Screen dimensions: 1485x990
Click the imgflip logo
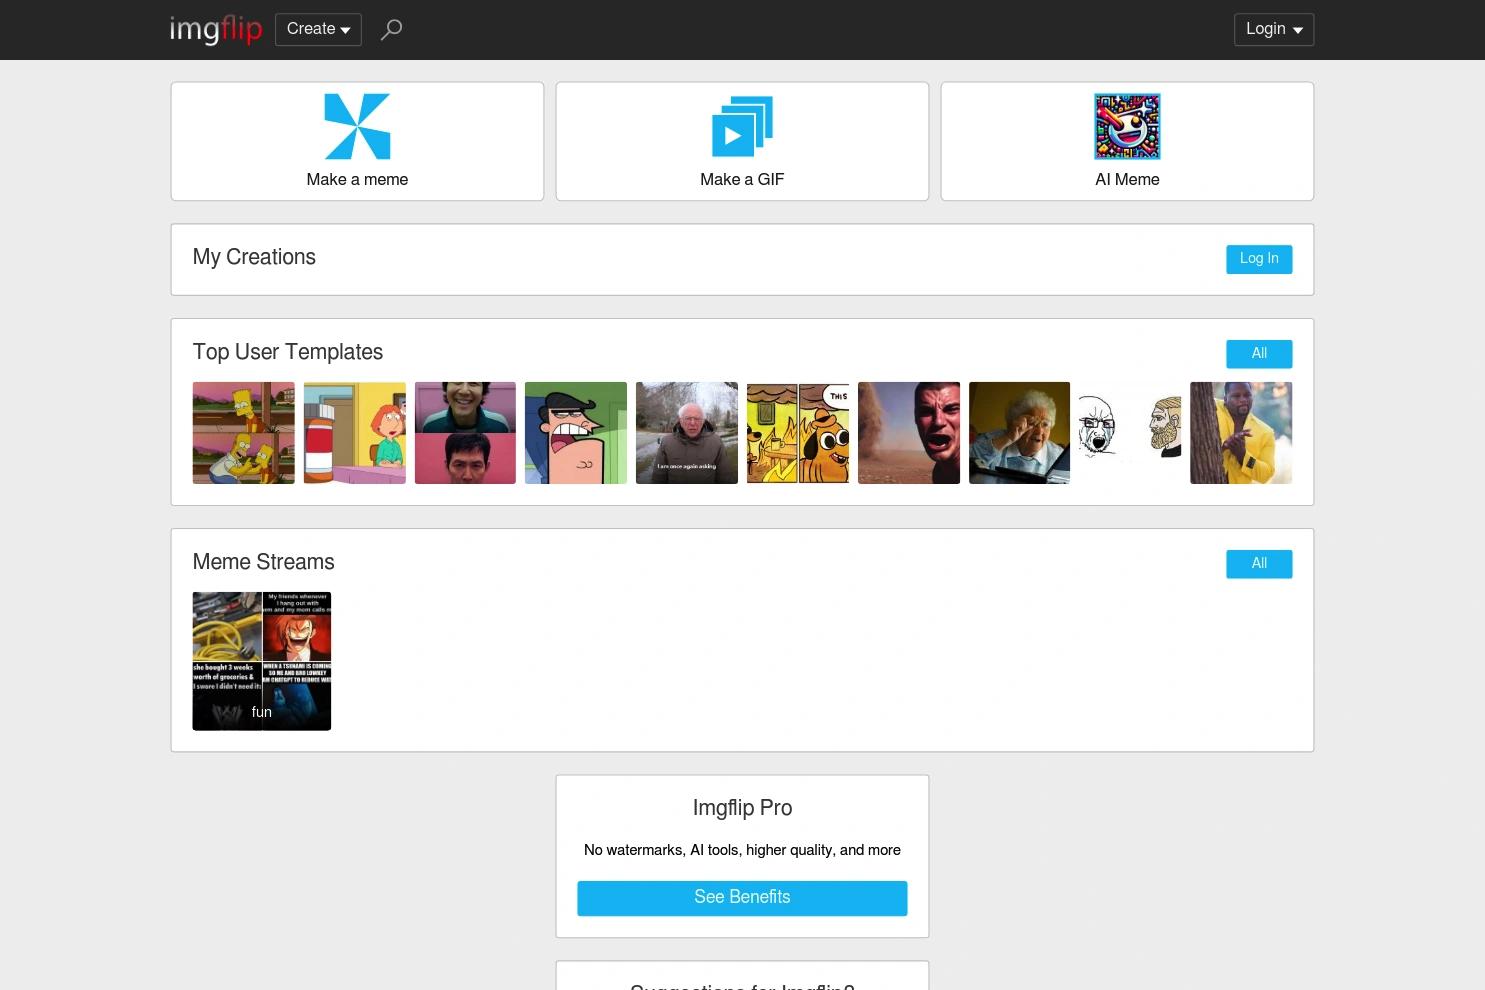point(216,30)
